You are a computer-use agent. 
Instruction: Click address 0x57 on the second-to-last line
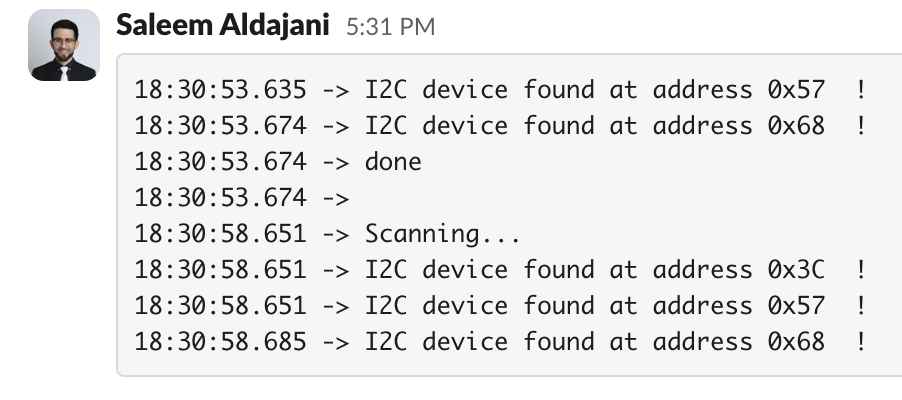click(796, 306)
